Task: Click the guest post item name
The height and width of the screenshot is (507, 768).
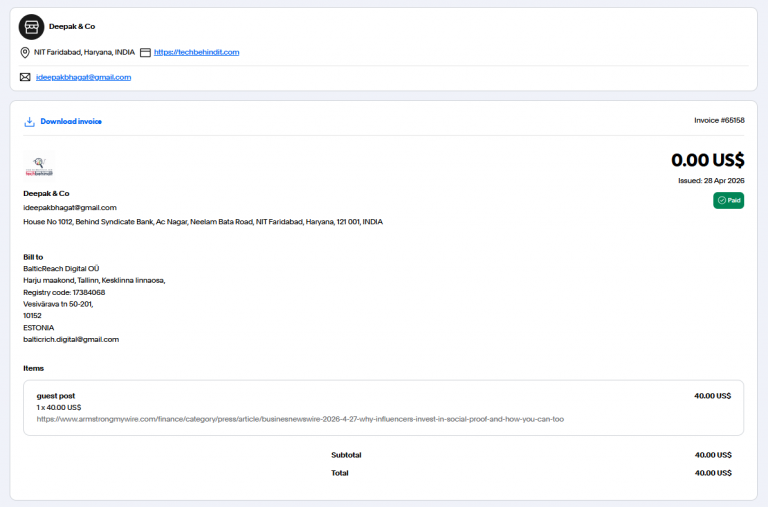Action: (56, 396)
